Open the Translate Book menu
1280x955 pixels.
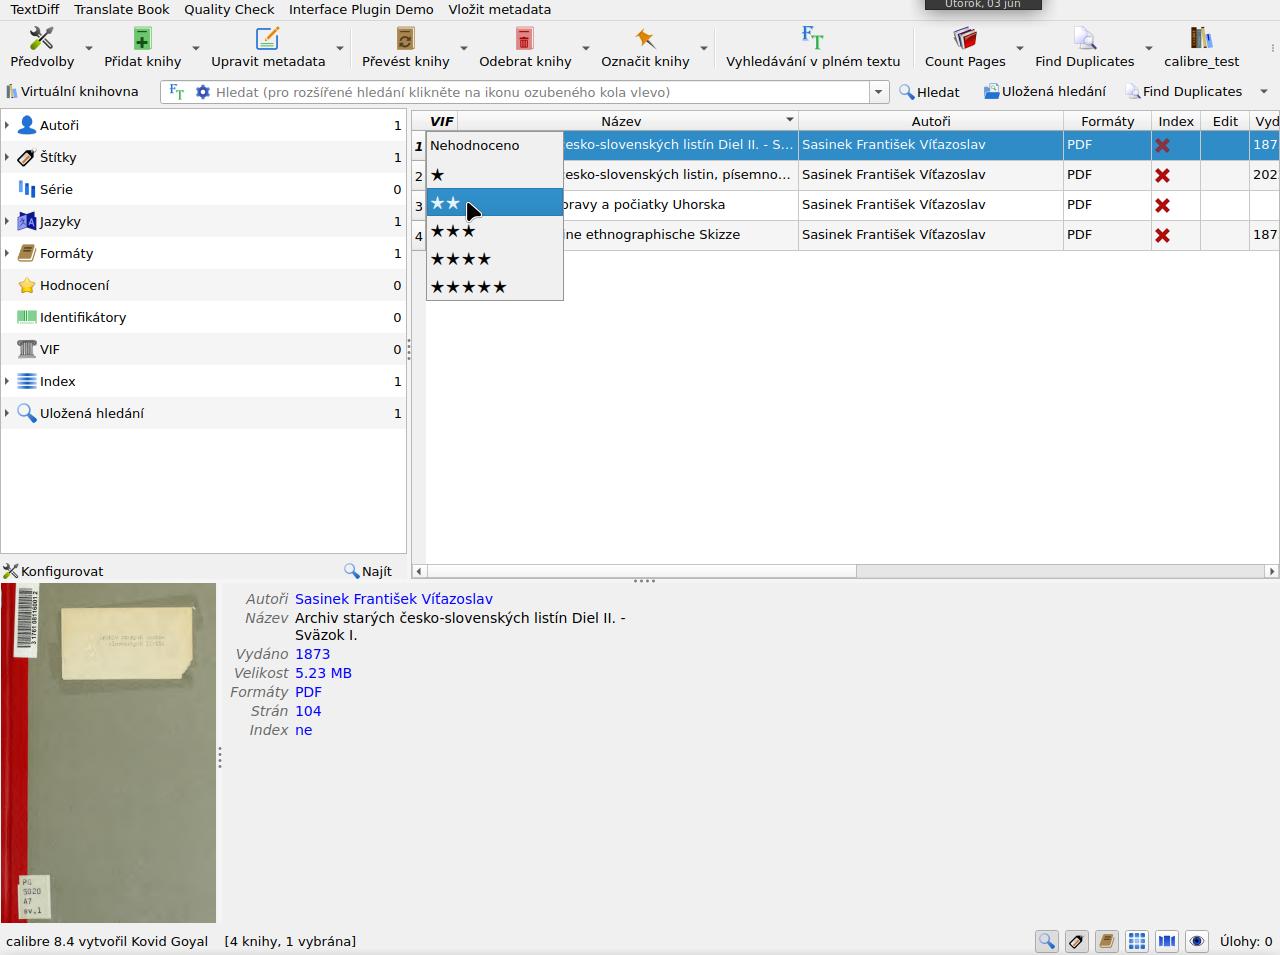(x=122, y=9)
